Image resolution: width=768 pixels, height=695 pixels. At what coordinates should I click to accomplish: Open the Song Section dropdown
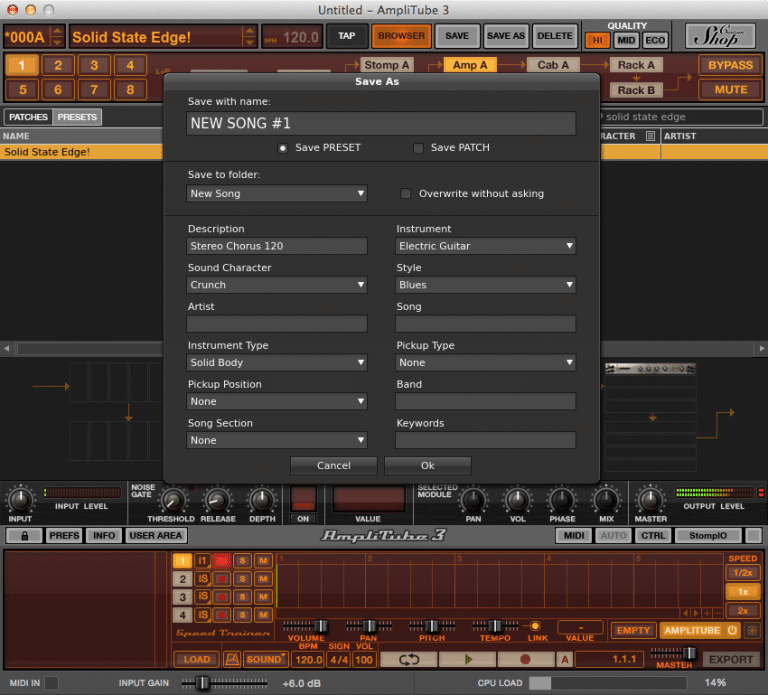tap(277, 440)
